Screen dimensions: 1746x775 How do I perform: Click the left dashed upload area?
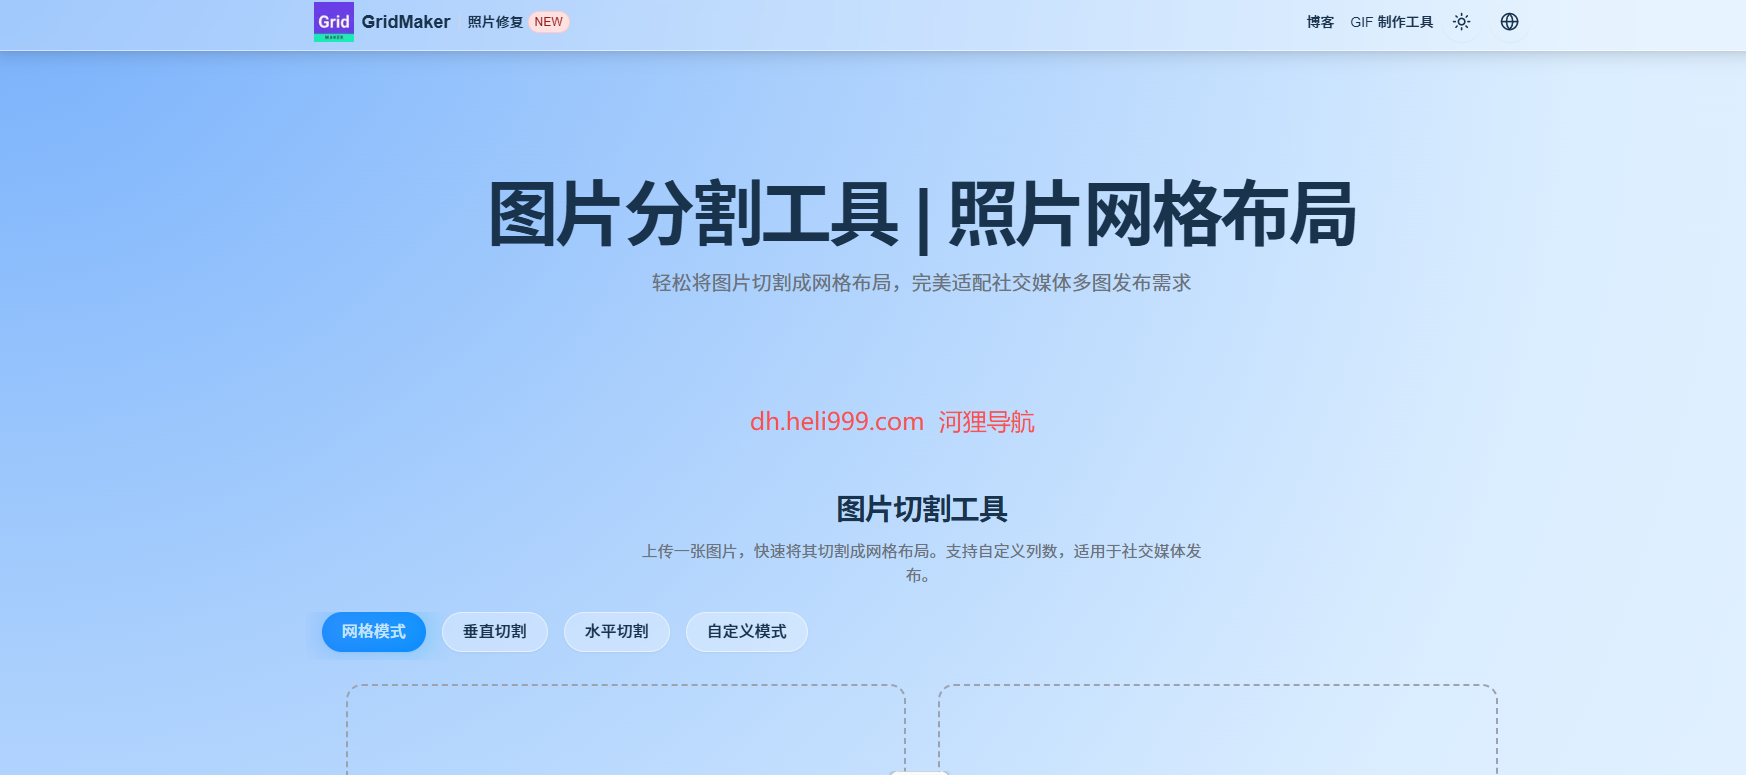click(x=626, y=730)
